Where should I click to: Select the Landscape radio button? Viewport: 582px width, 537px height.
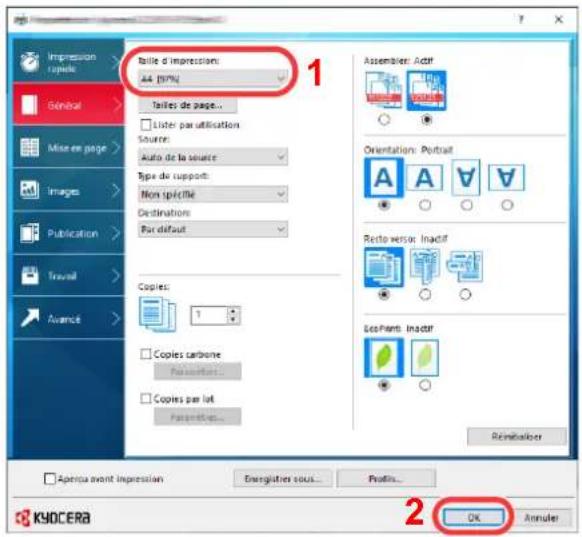point(425,205)
